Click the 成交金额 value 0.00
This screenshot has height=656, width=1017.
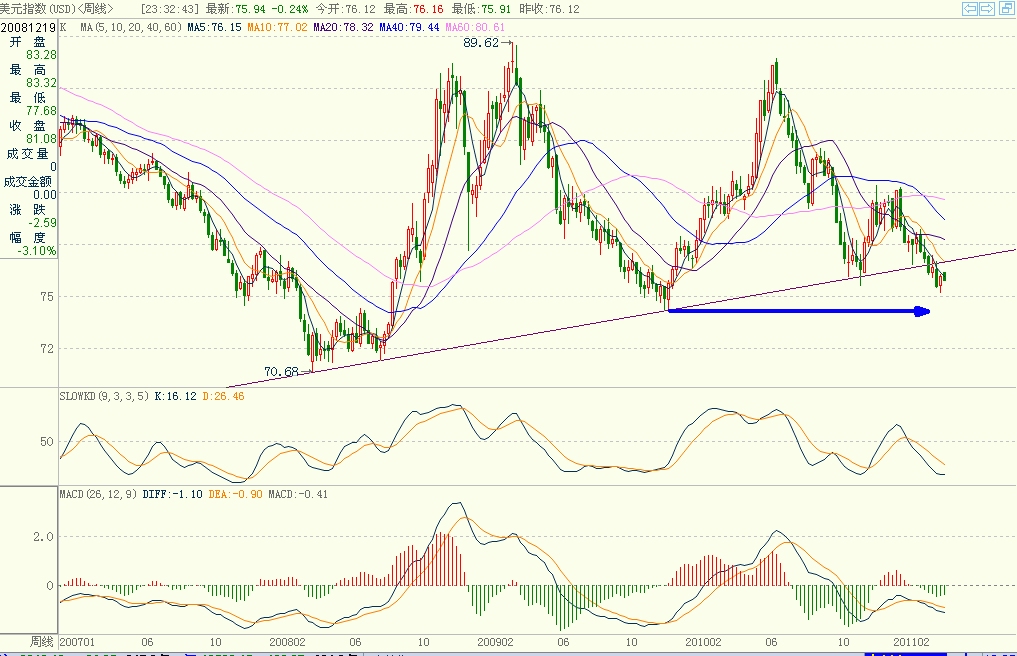tap(45, 195)
